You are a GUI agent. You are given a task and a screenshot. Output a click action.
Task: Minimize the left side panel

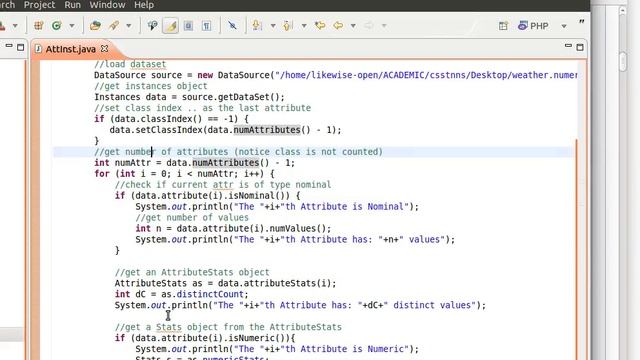point(9,46)
